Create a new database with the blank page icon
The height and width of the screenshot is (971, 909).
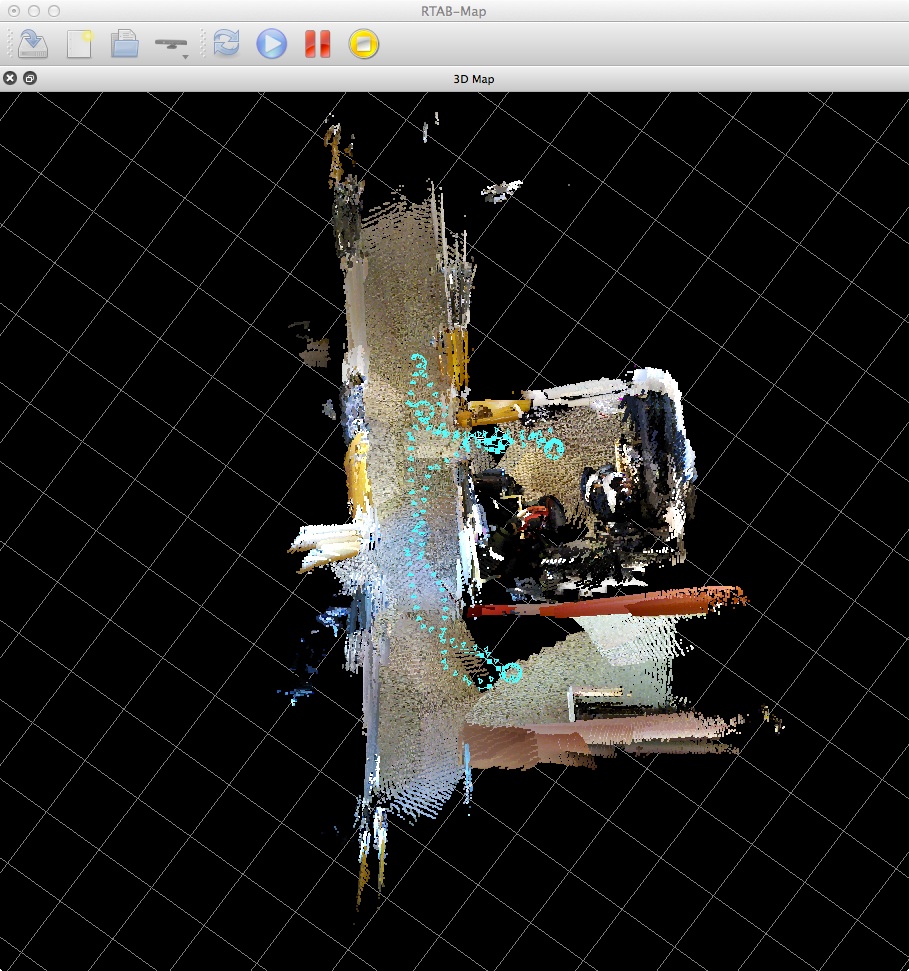79,44
